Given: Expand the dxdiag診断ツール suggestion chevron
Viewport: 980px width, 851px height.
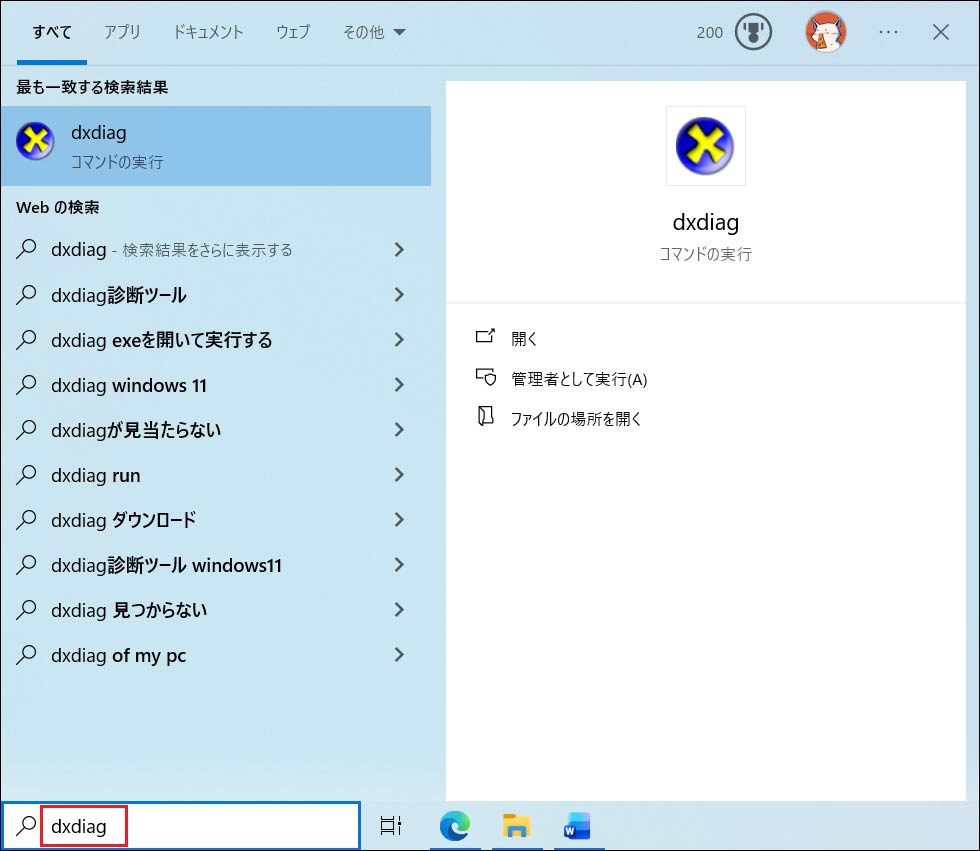Looking at the screenshot, I should 398,295.
